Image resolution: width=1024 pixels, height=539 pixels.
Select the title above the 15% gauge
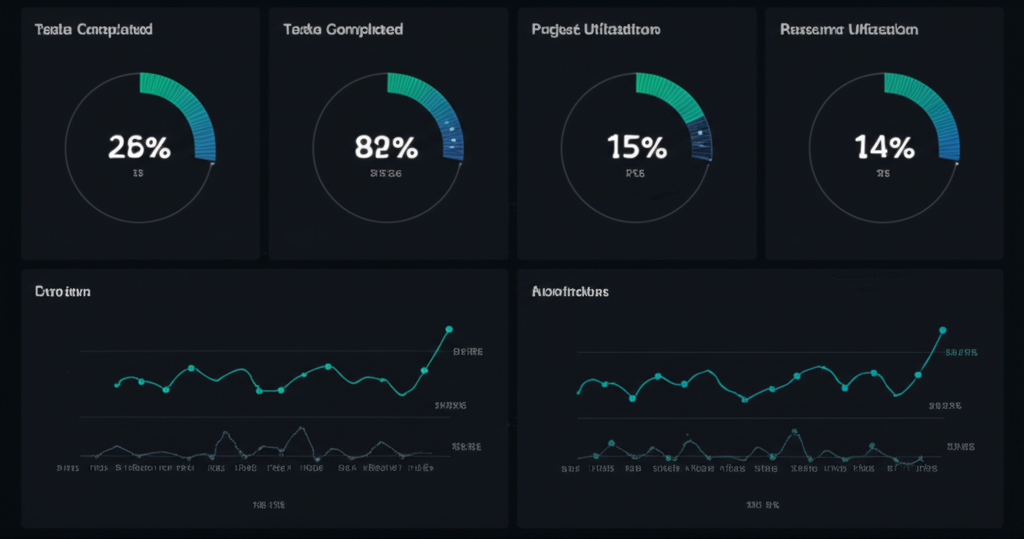(596, 30)
